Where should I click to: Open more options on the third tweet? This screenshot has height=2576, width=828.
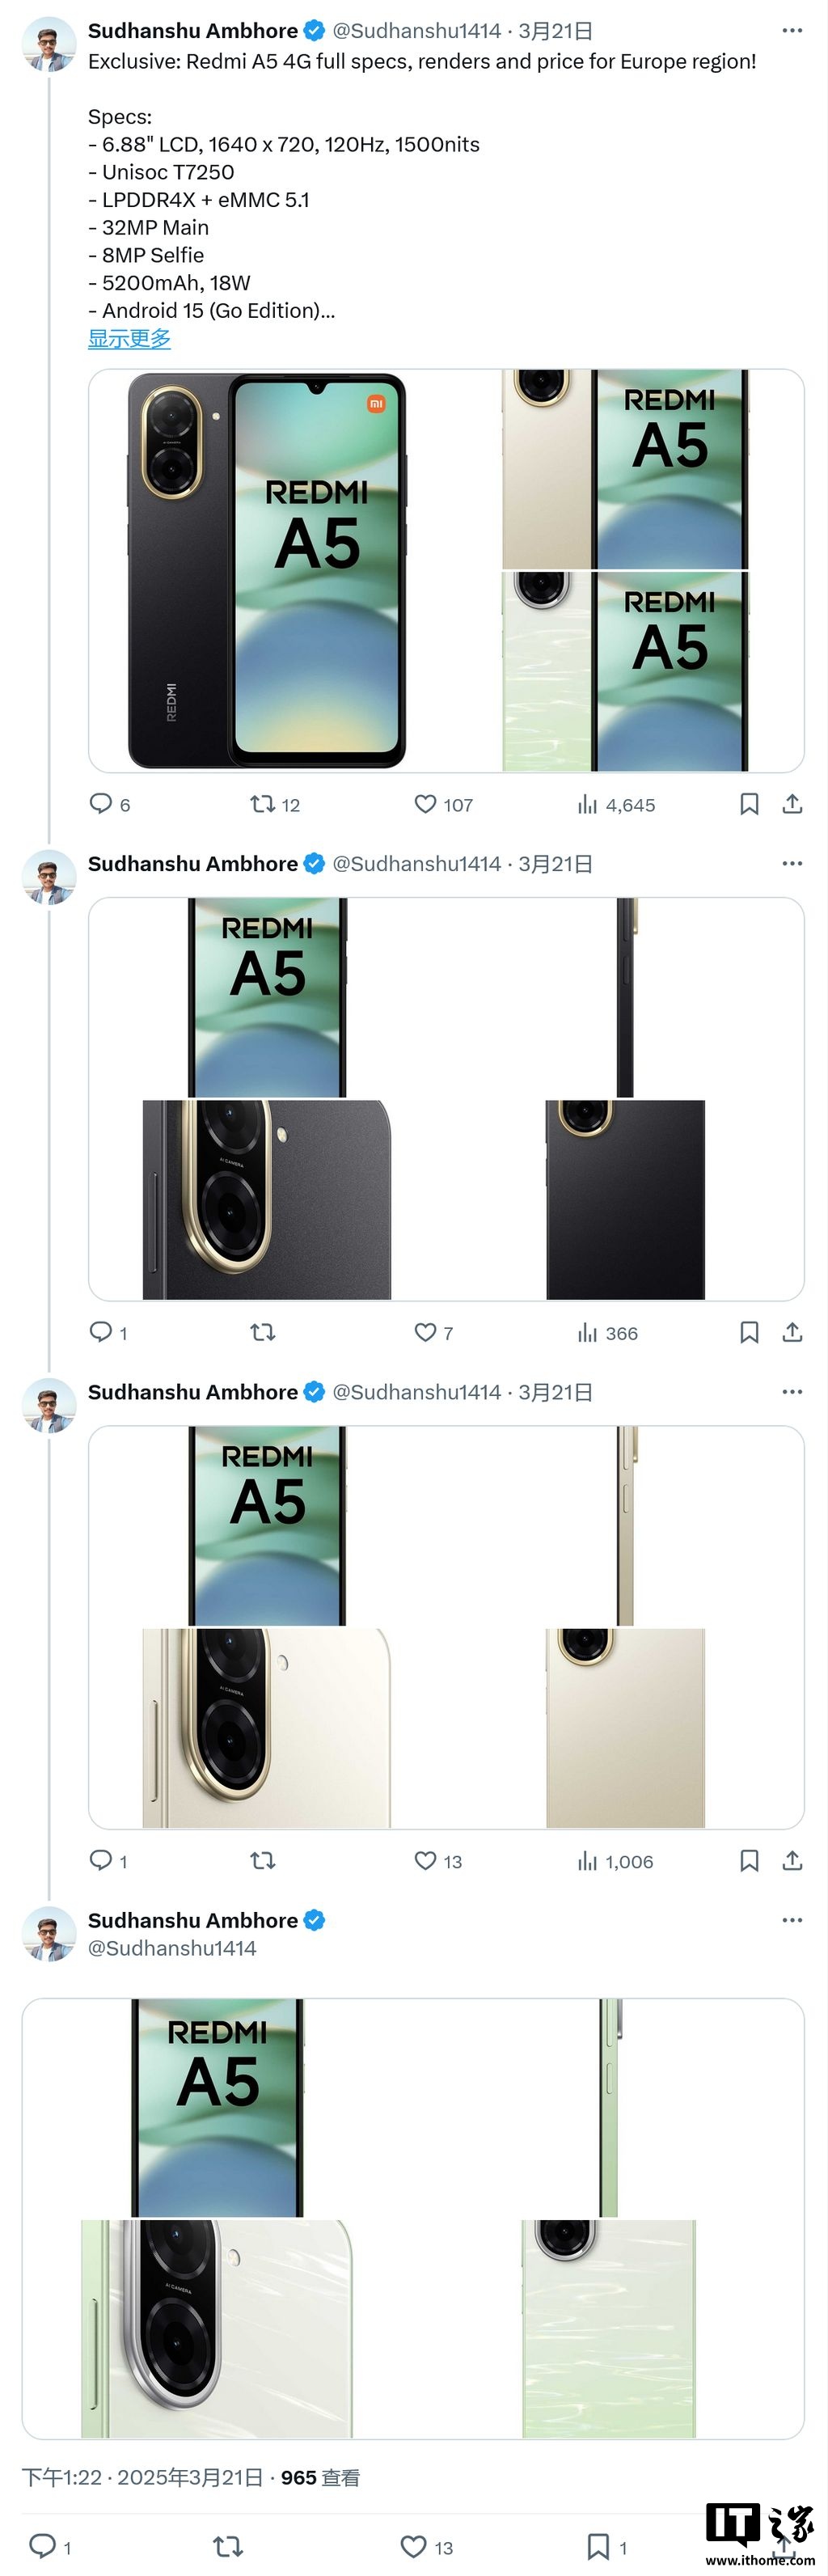tap(792, 1391)
